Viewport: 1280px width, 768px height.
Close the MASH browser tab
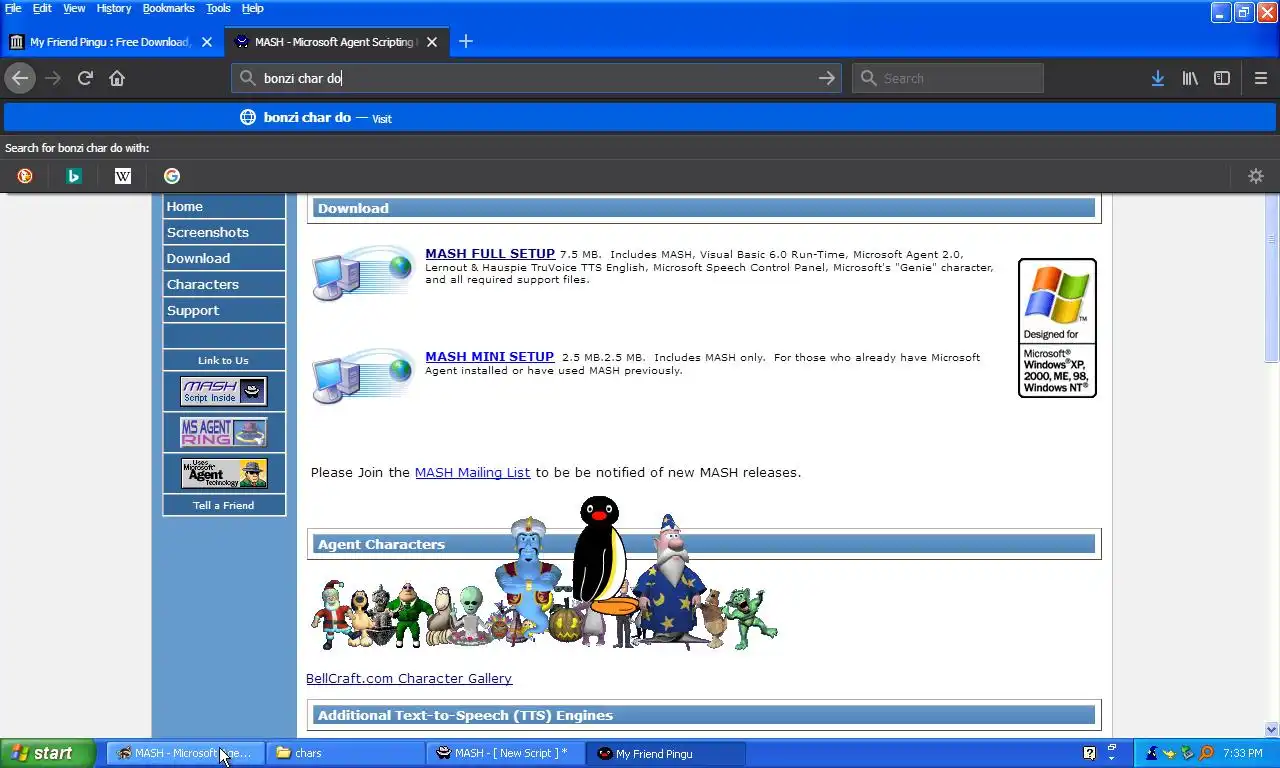432,42
